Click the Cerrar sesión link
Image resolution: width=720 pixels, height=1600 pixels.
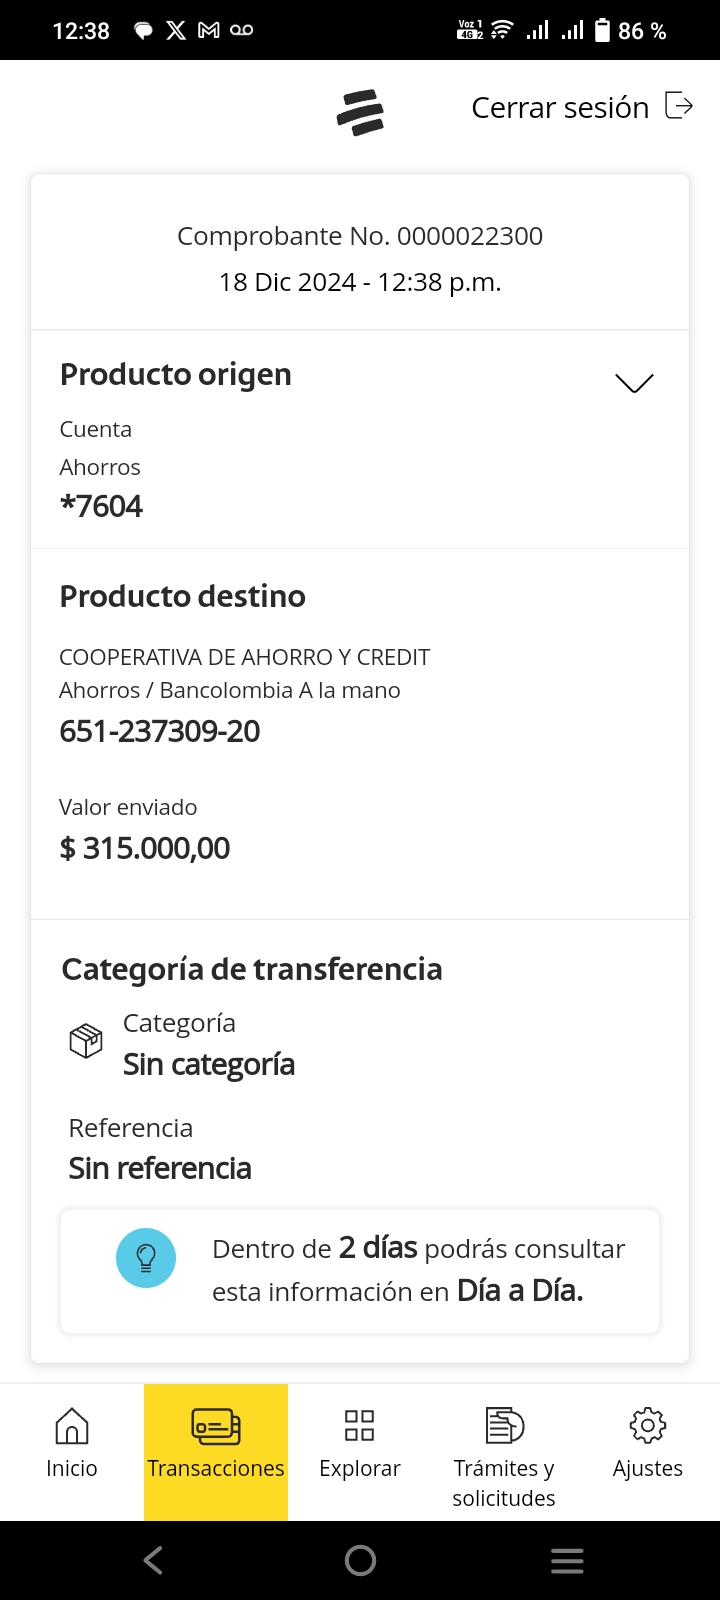pos(560,107)
